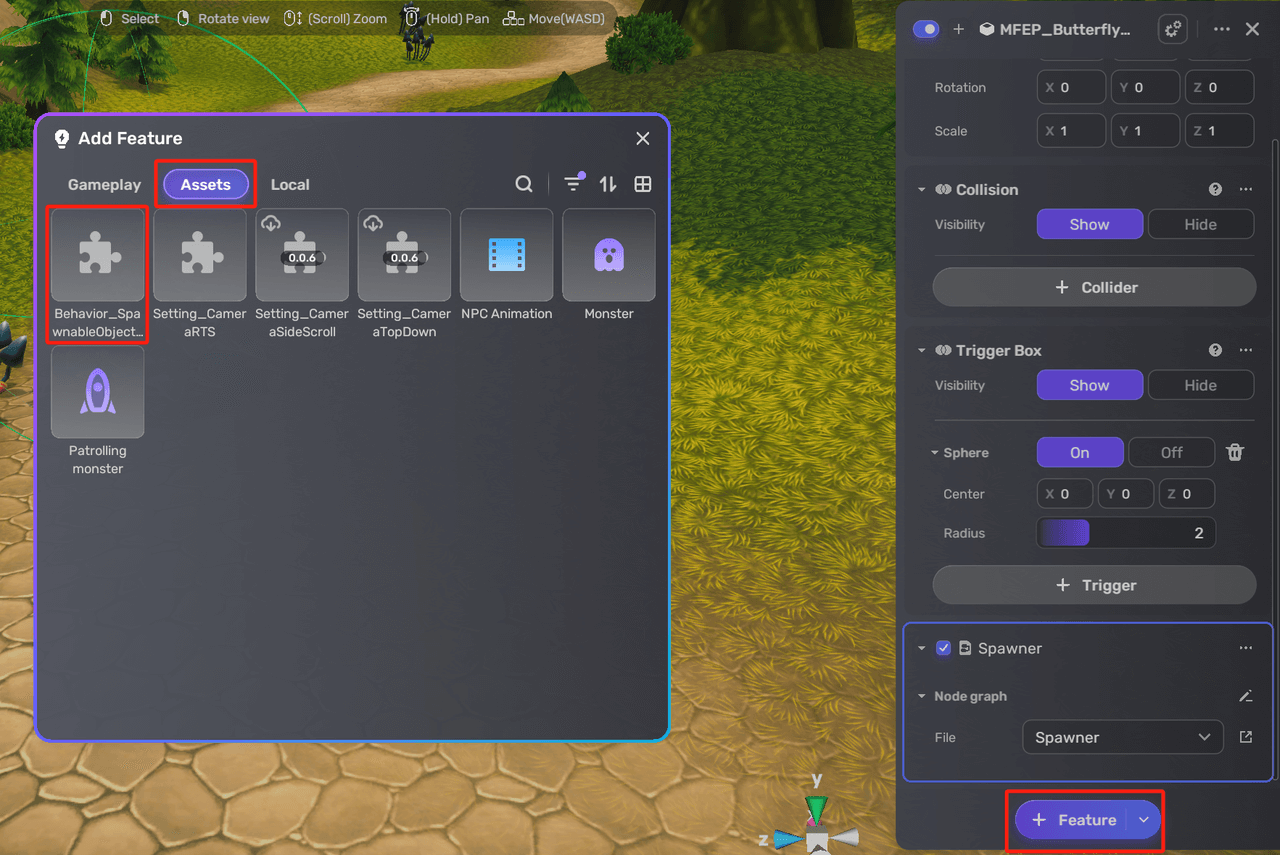Select the Monster asset
Viewport: 1280px width, 855px height.
click(x=608, y=254)
